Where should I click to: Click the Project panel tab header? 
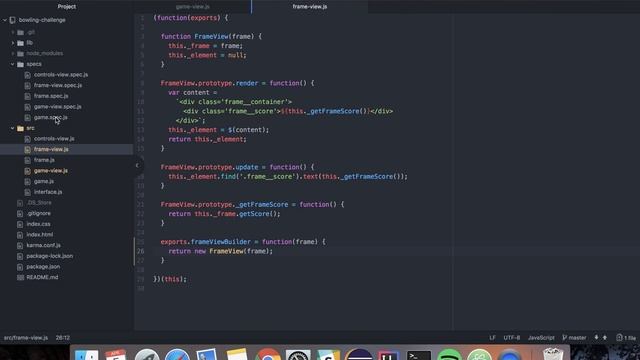(x=67, y=7)
